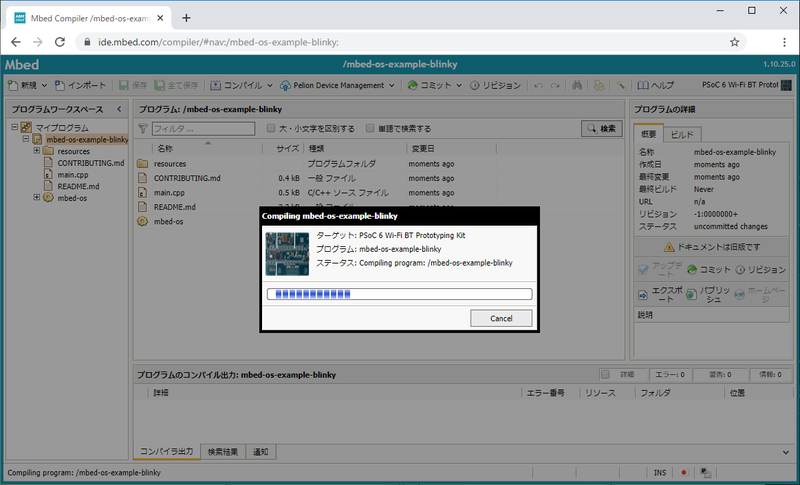Select main.cpp in workspace tree

pos(72,174)
